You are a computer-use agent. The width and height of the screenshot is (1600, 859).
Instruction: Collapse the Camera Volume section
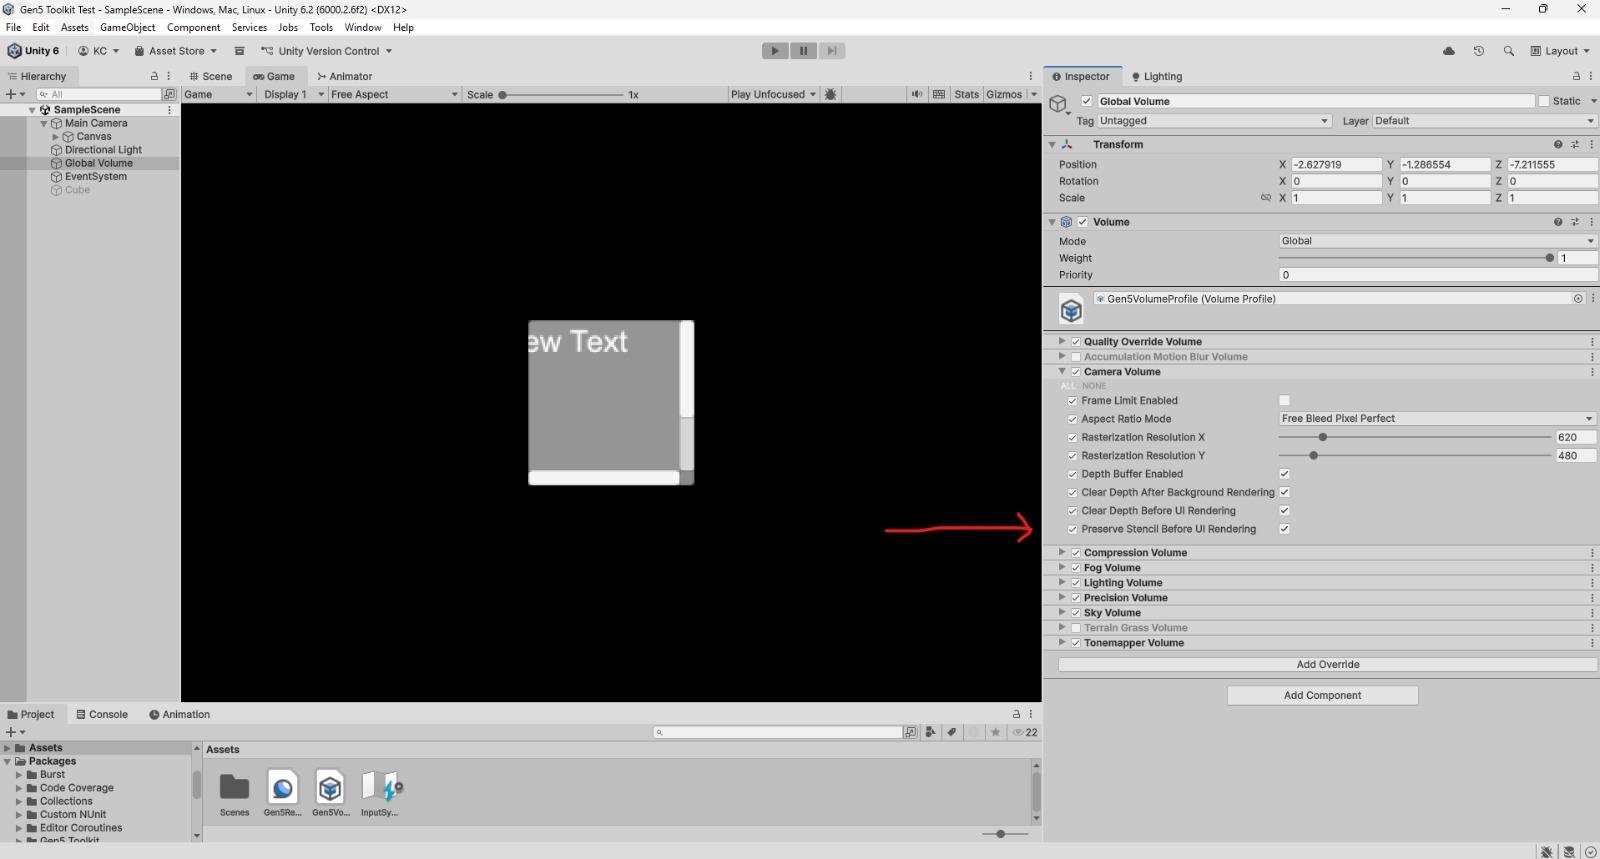tap(1062, 371)
